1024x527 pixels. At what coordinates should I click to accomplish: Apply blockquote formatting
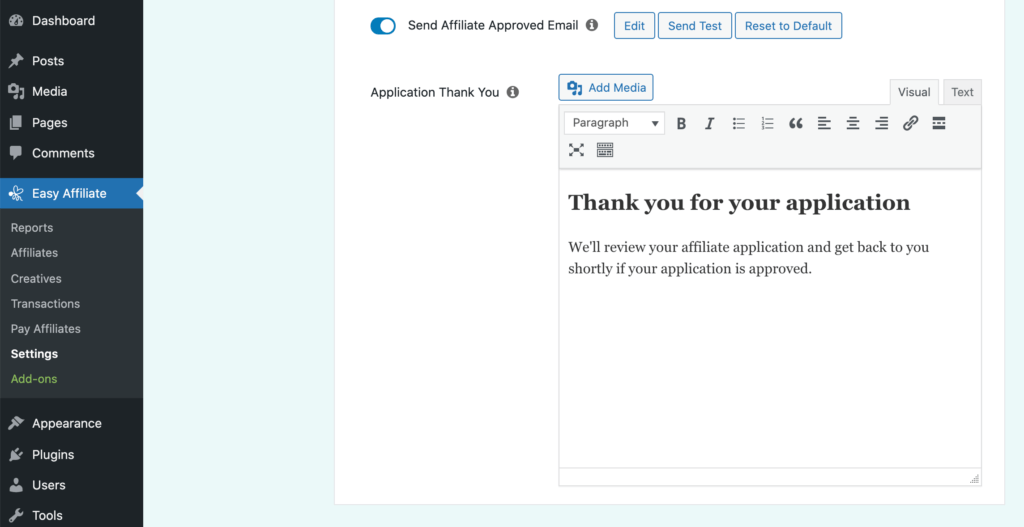pyautogui.click(x=795, y=123)
